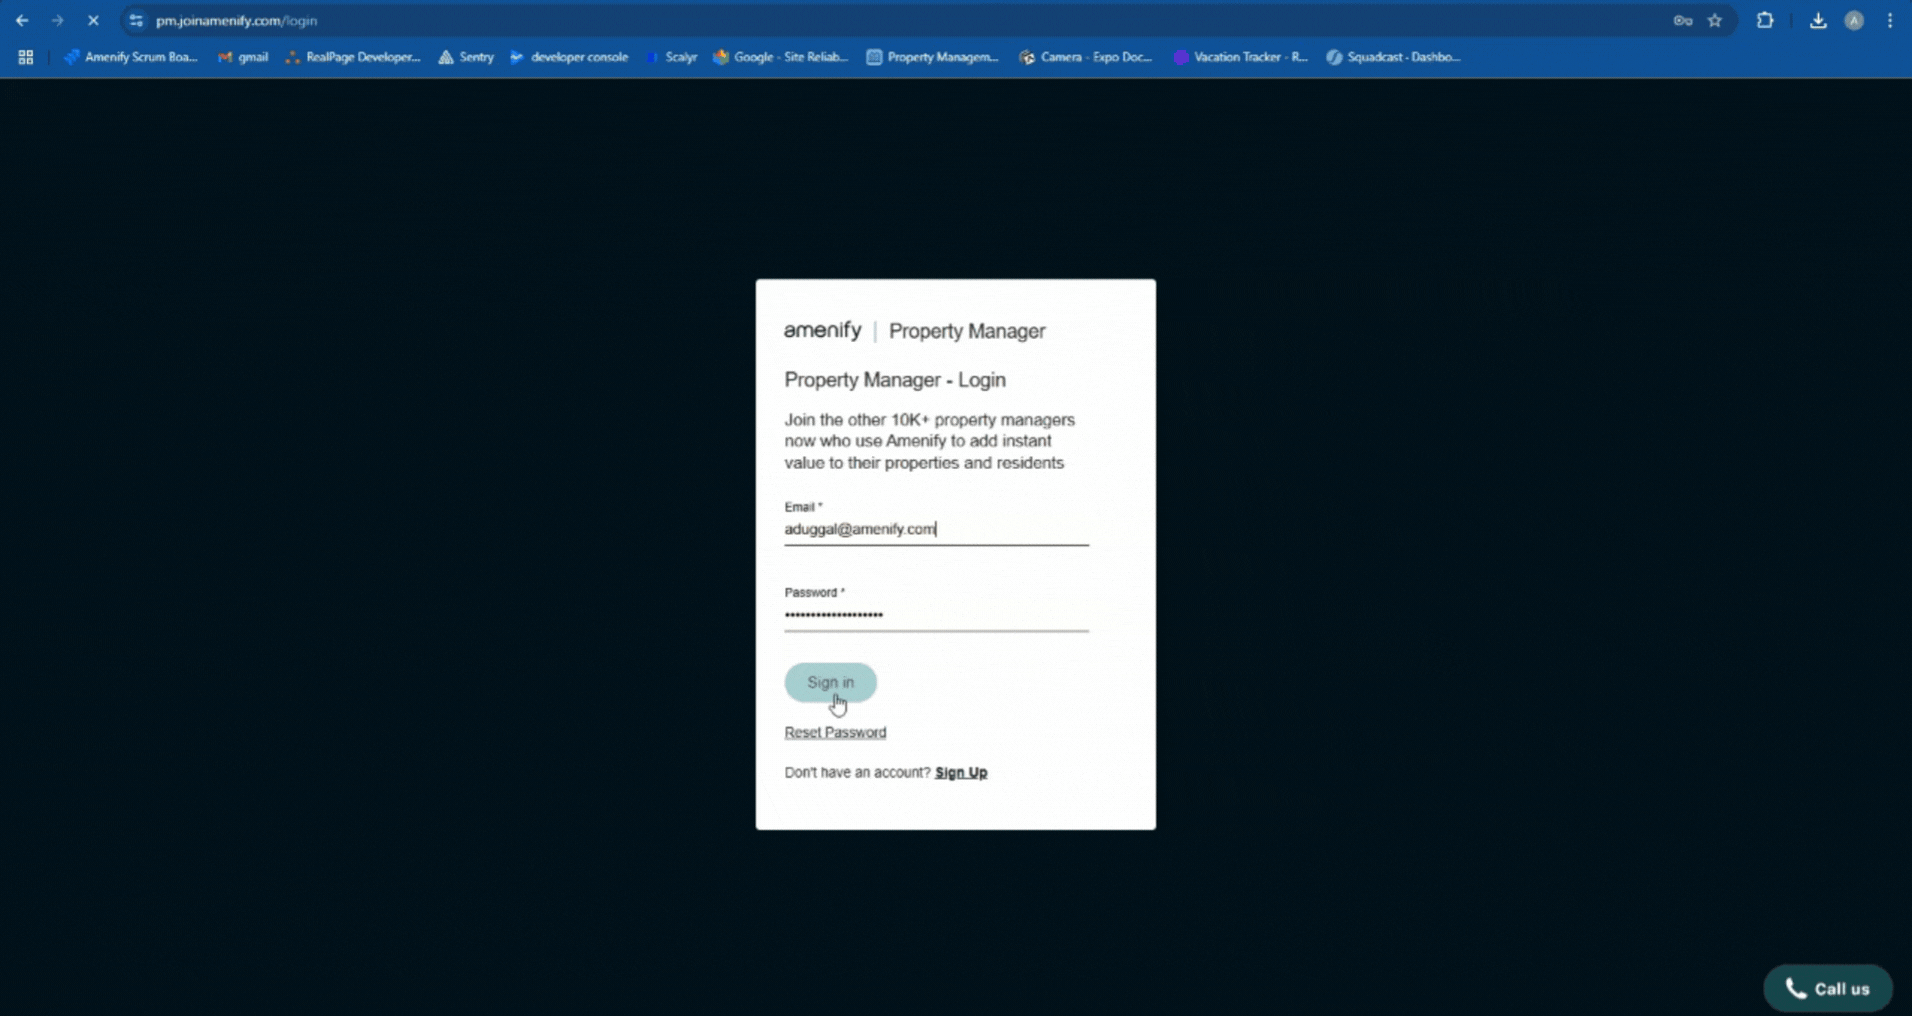Click the browser forward arrow
Screen dimensions: 1912x1016
tap(57, 20)
